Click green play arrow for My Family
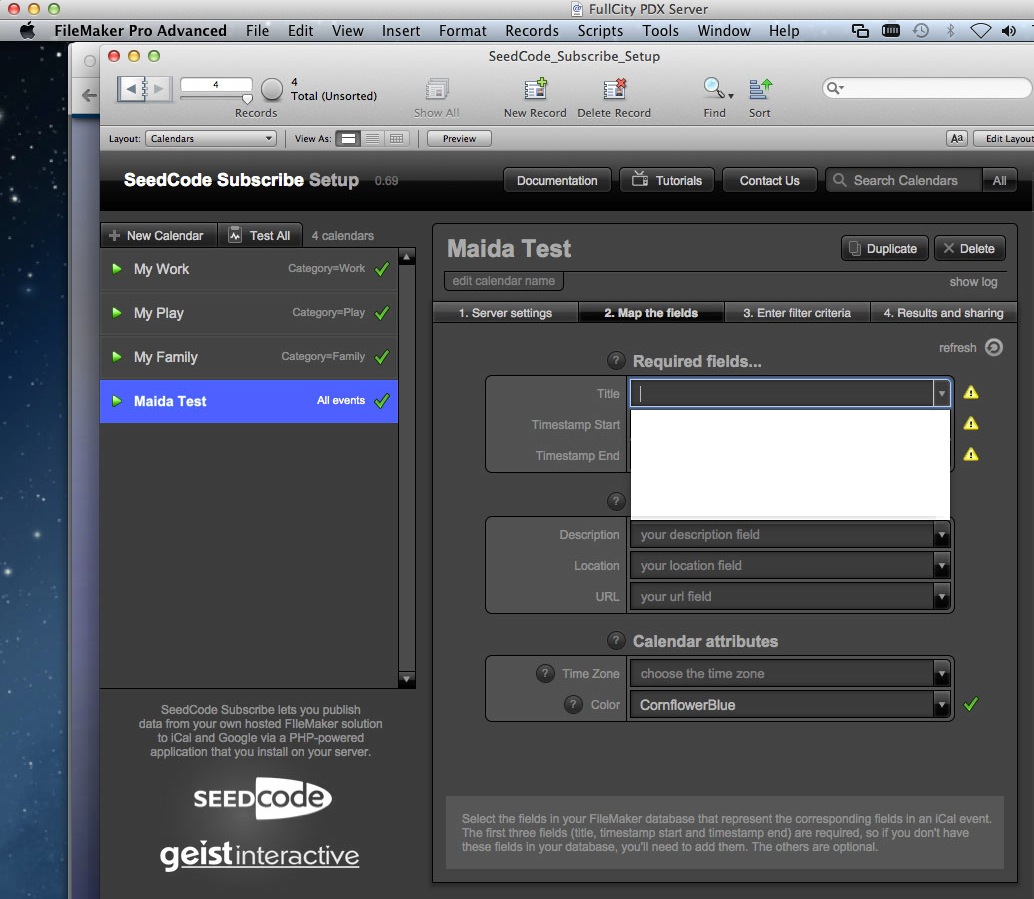Viewport: 1034px width, 899px height. [117, 357]
